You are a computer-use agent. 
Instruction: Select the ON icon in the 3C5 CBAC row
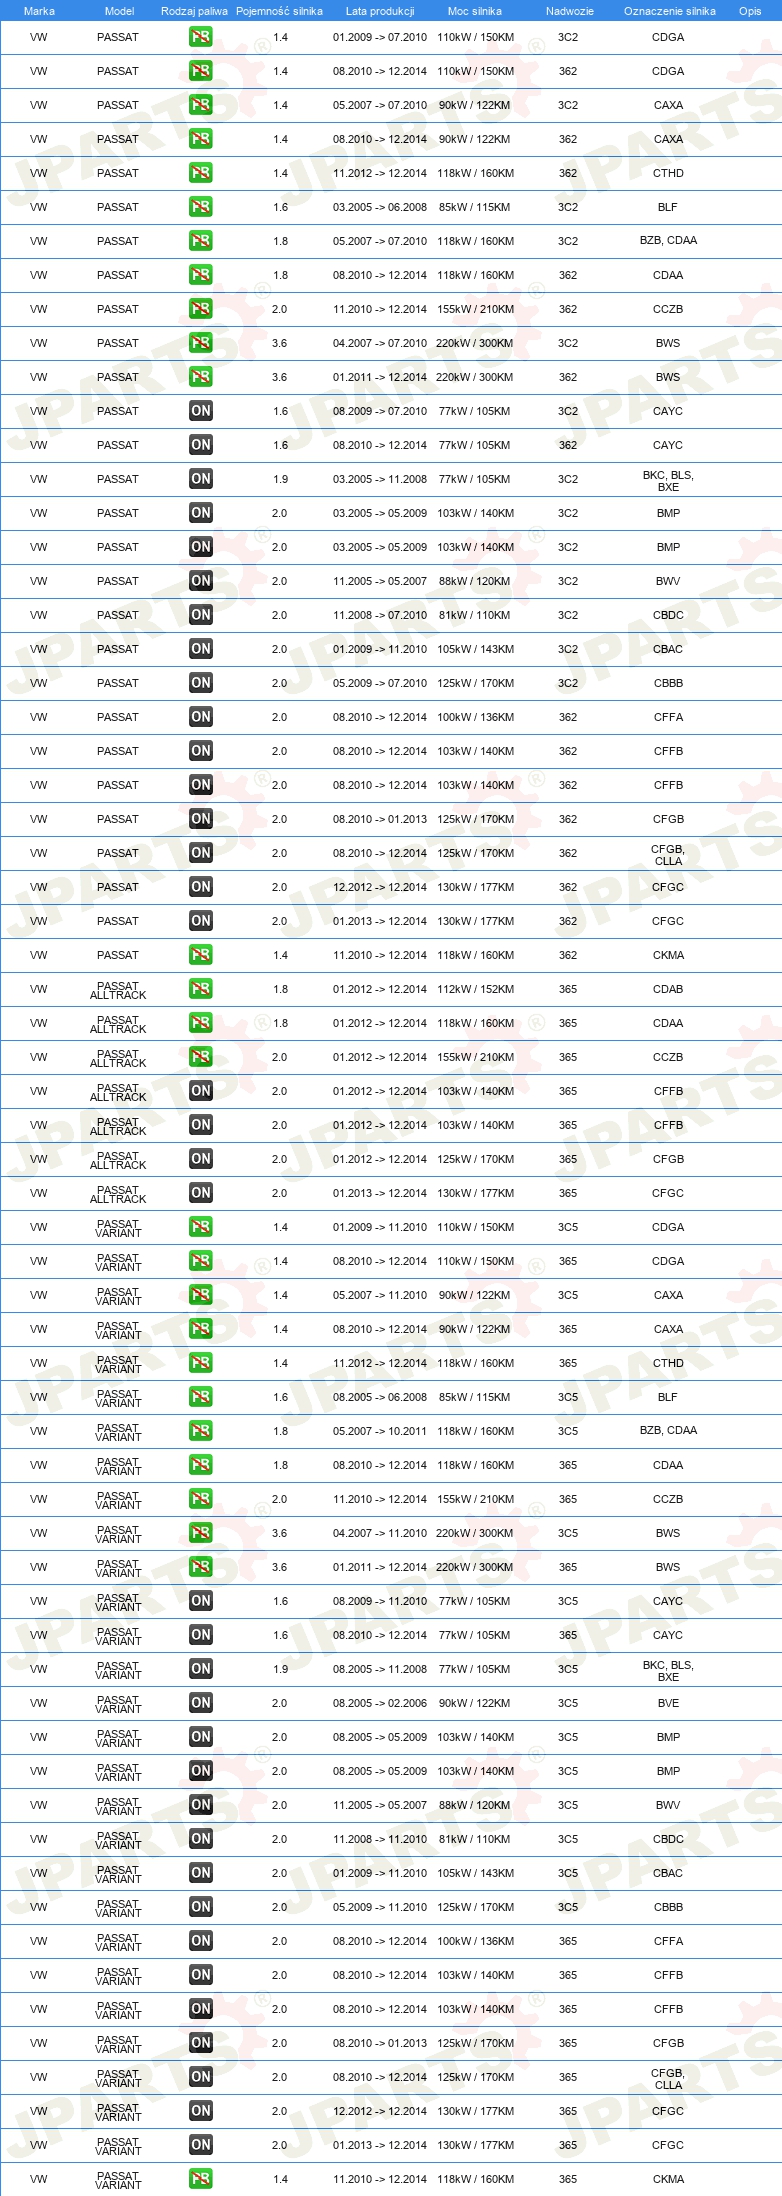201,1873
